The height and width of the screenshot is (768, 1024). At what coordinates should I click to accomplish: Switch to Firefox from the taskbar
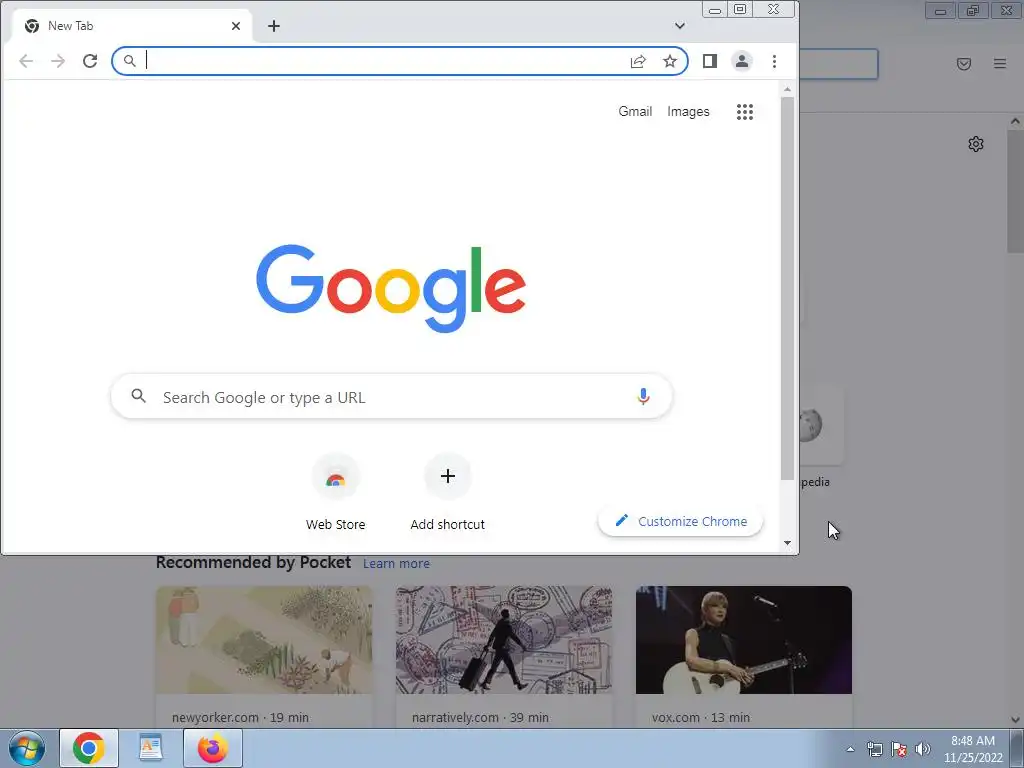tap(213, 748)
